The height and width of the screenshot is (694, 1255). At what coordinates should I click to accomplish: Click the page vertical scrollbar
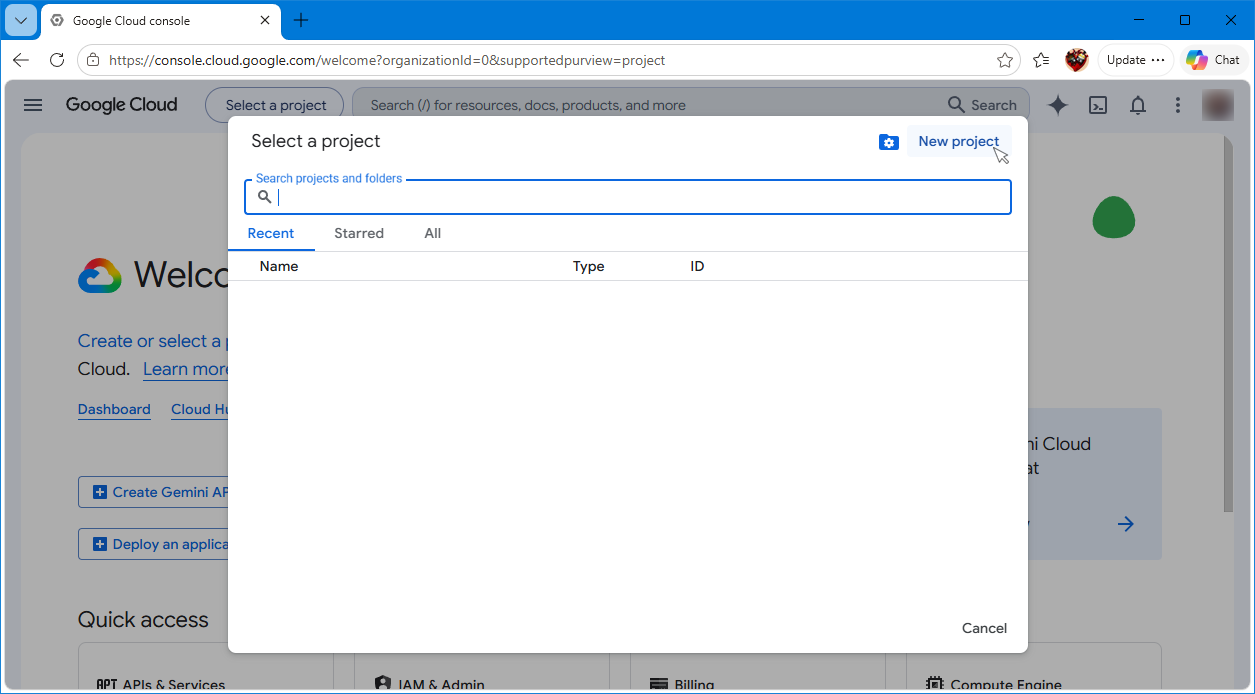(1228, 324)
